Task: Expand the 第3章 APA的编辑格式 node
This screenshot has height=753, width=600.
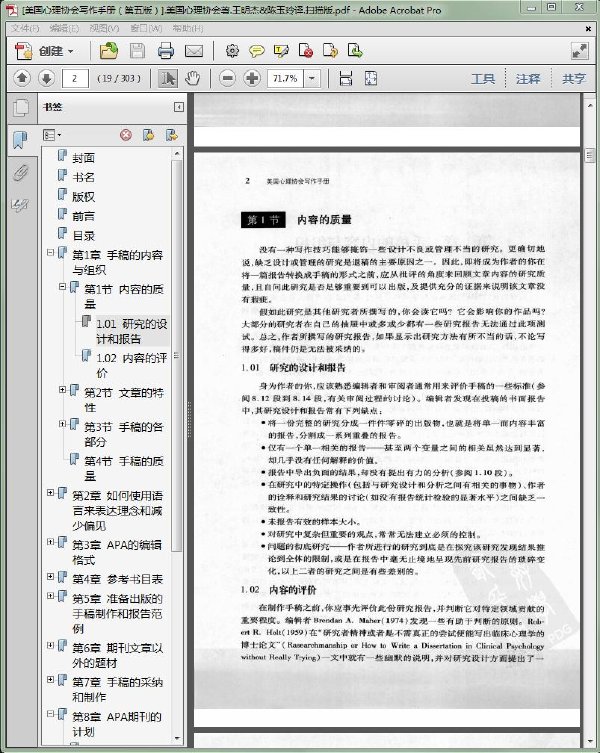Action: click(x=50, y=542)
